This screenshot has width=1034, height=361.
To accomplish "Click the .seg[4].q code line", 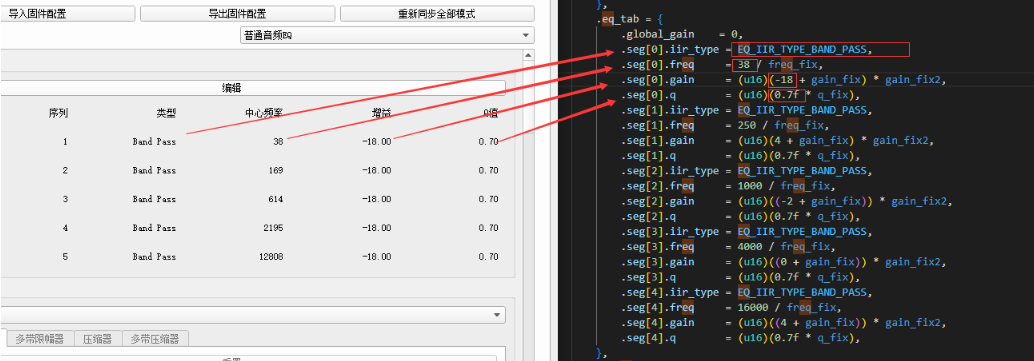I will pyautogui.click(x=741, y=338).
